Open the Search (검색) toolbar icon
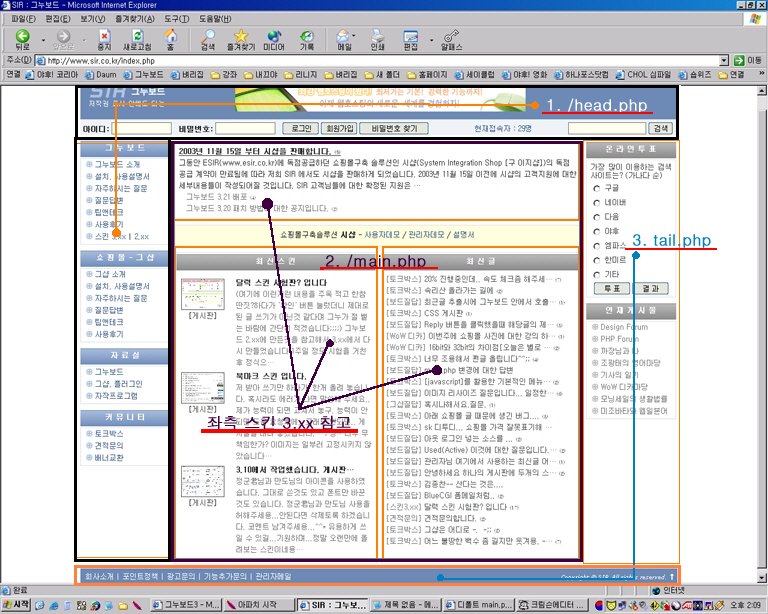The height and width of the screenshot is (614, 768). pos(208,38)
